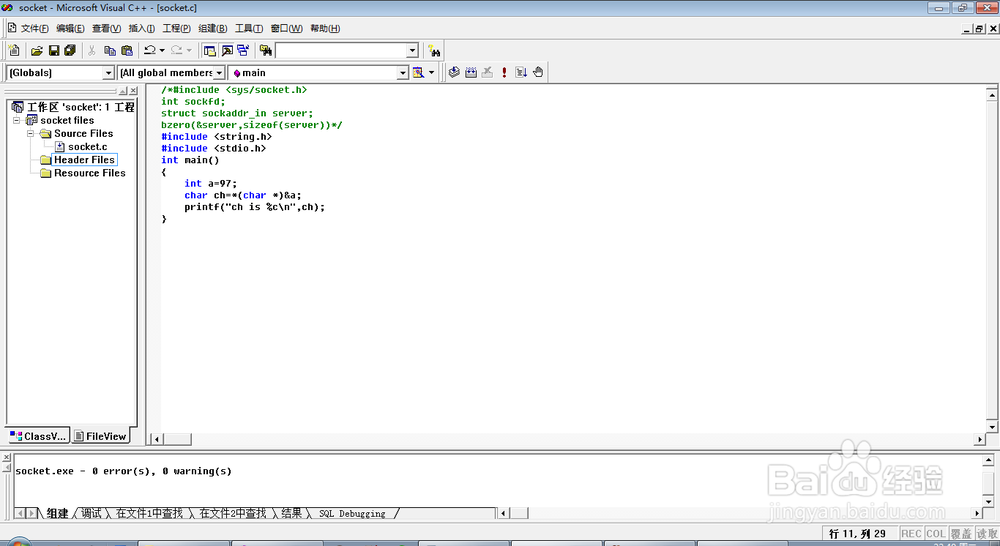Switch to the 结果 output tab
The image size is (1000, 546).
291,513
